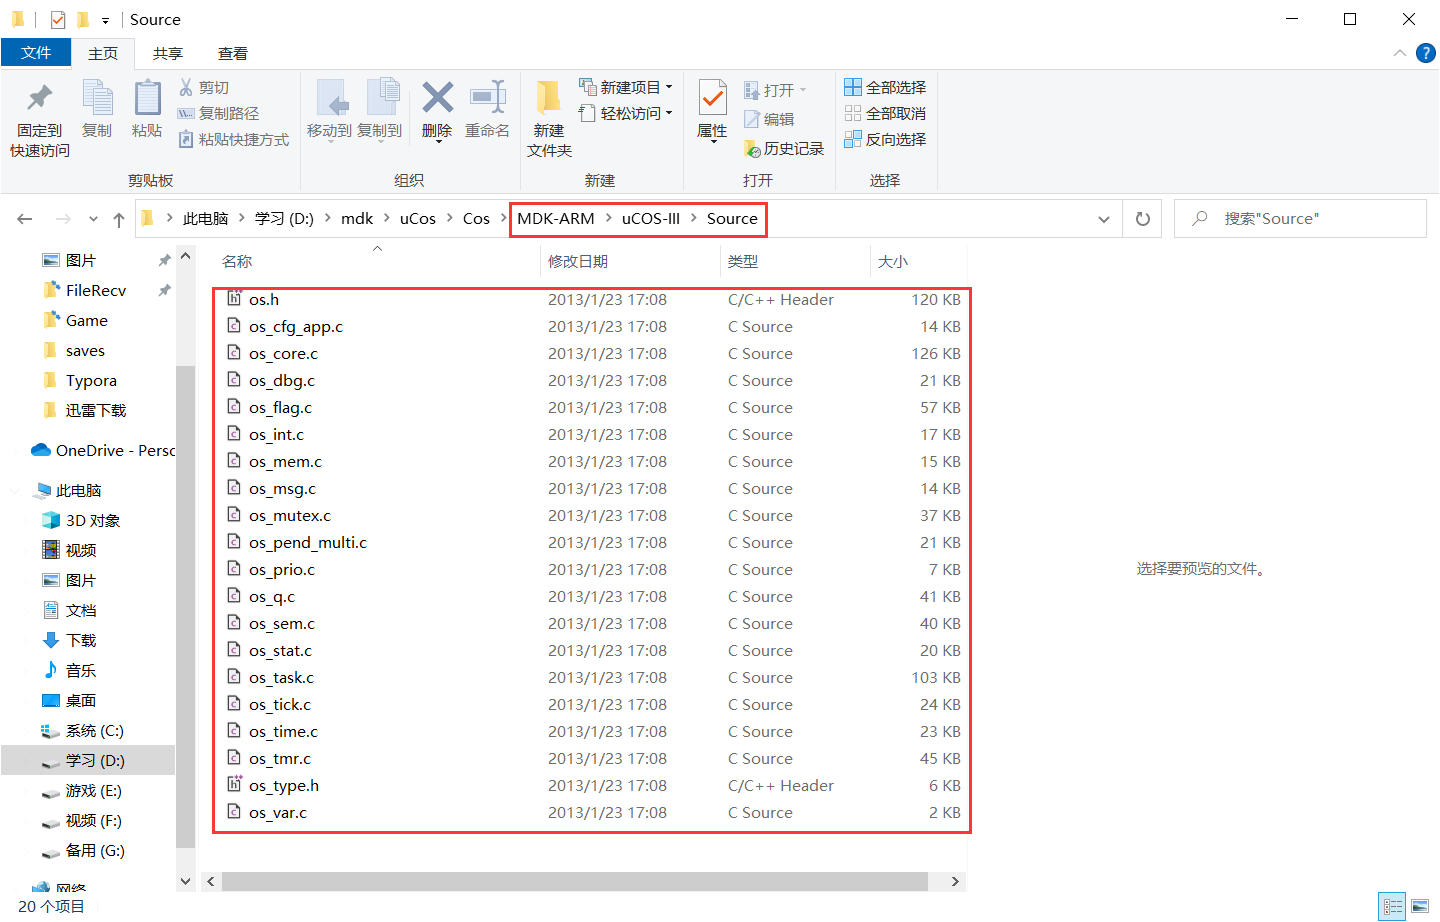Viewport: 1440px width, 922px height.
Task: Click the 重命名 rename icon
Action: coord(488,98)
